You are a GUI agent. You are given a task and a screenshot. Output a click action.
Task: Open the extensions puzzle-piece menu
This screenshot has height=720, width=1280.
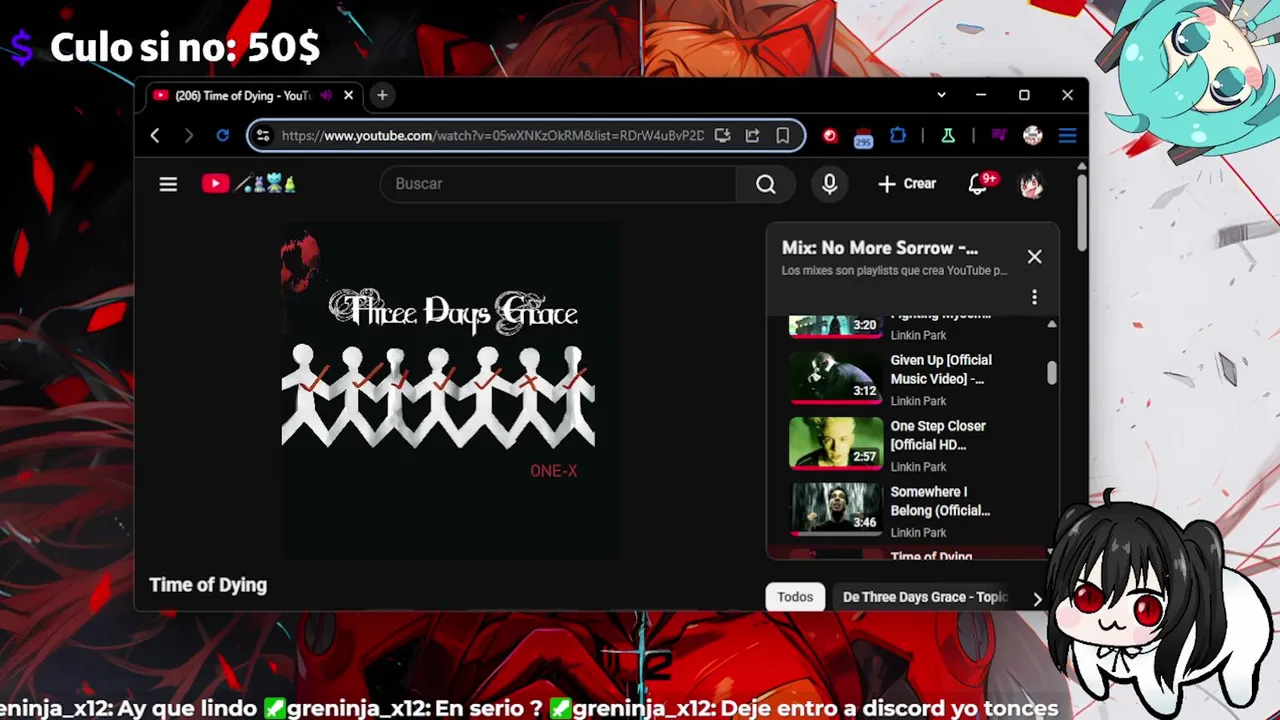[x=897, y=136]
